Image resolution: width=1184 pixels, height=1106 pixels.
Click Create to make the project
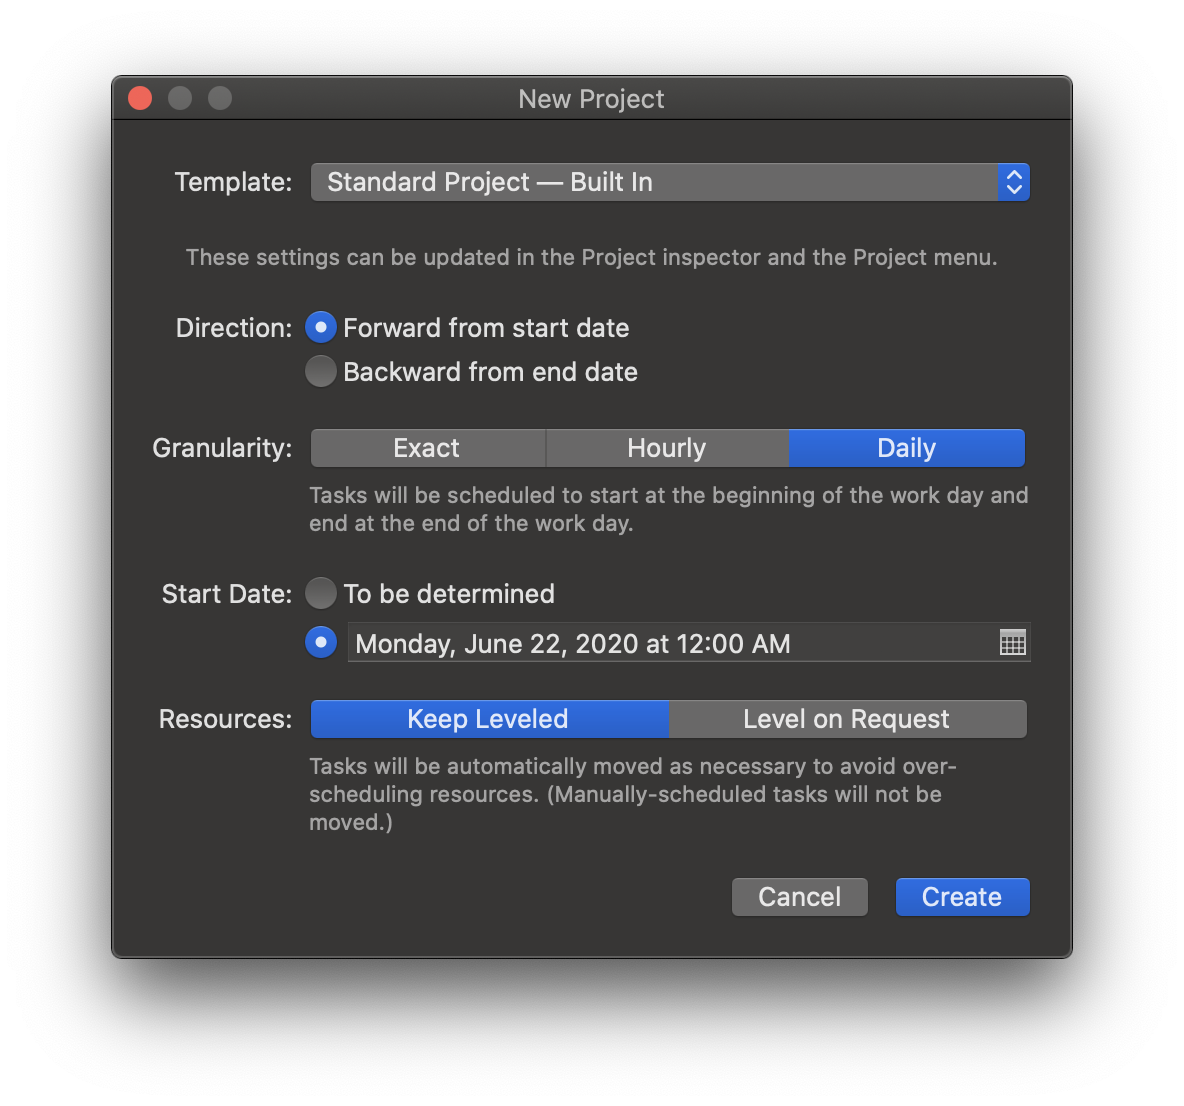962,897
